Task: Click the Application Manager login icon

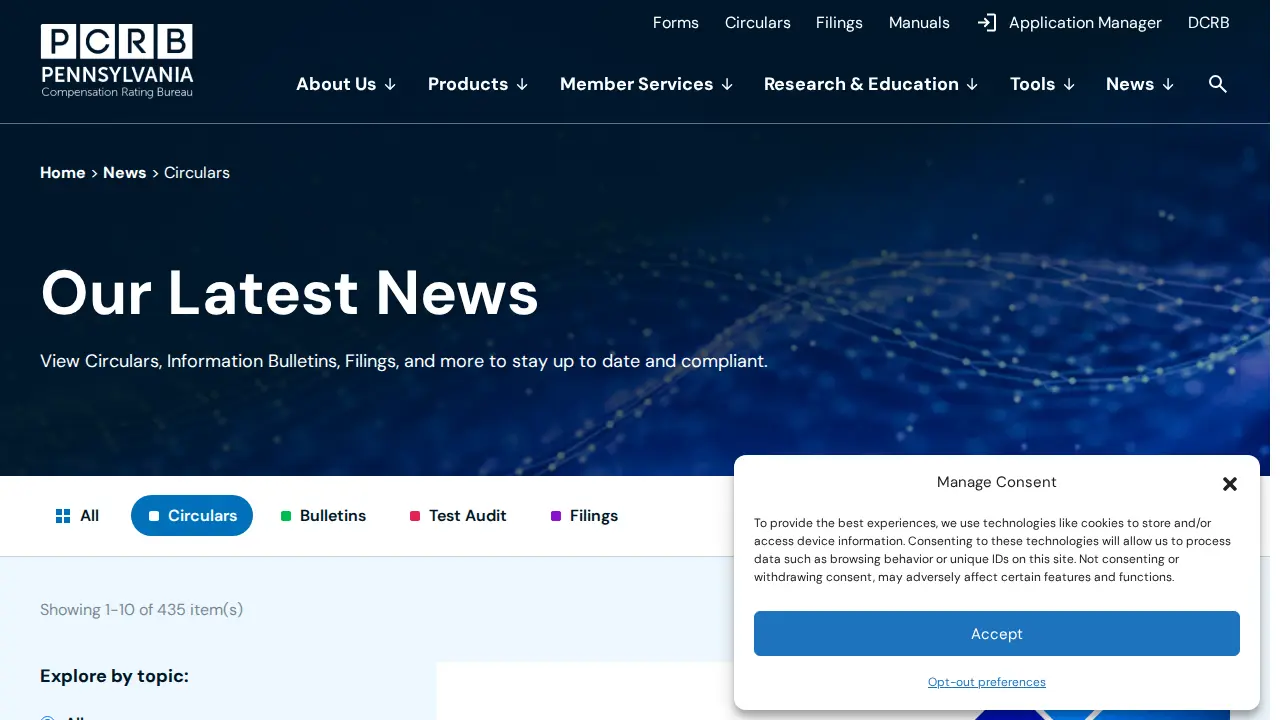Action: click(x=987, y=23)
